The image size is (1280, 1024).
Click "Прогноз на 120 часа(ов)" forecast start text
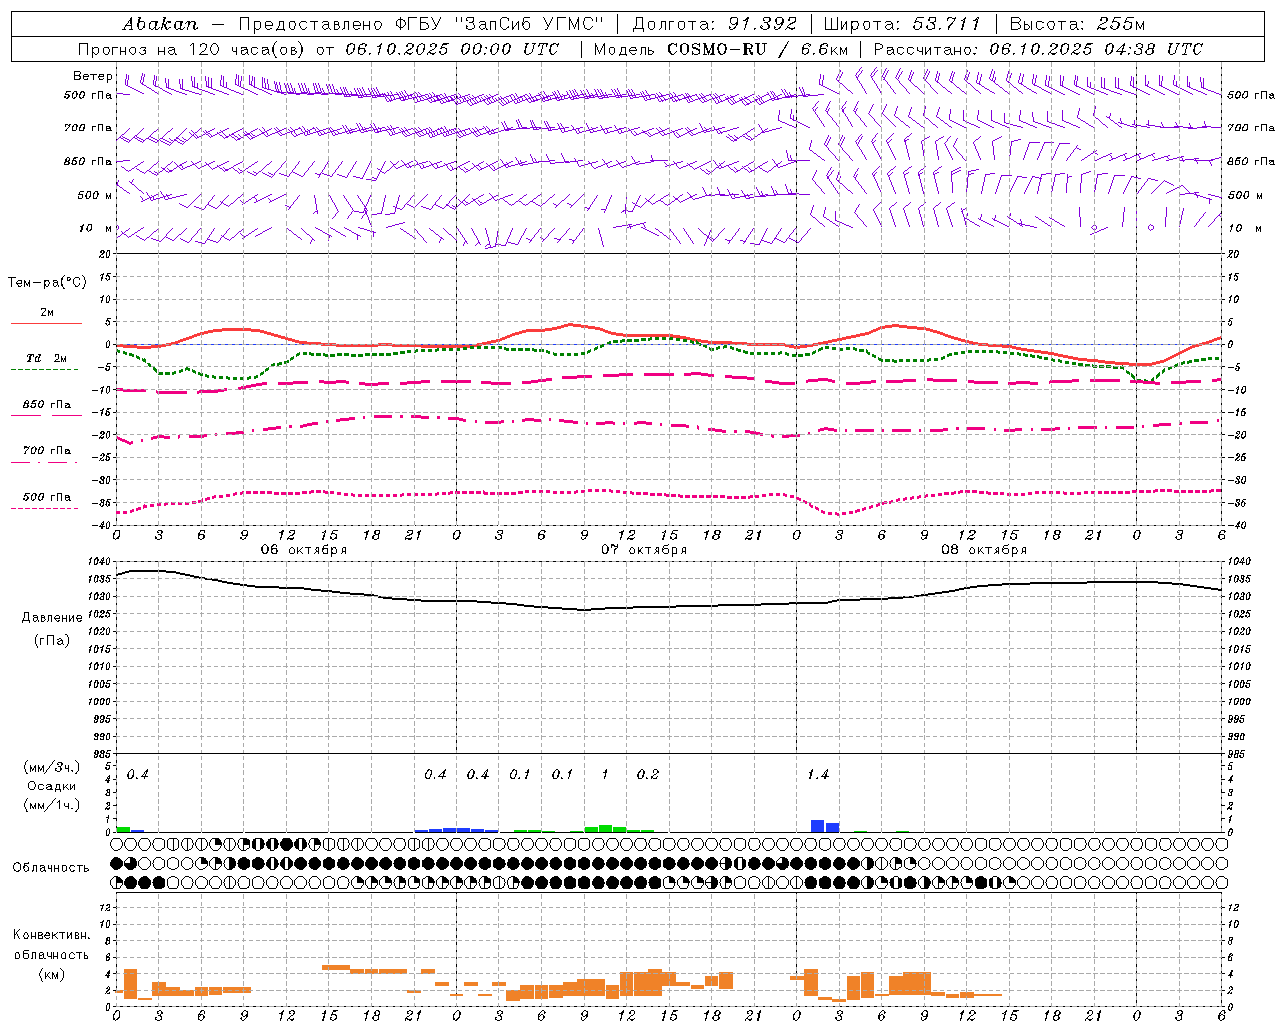pos(193,49)
